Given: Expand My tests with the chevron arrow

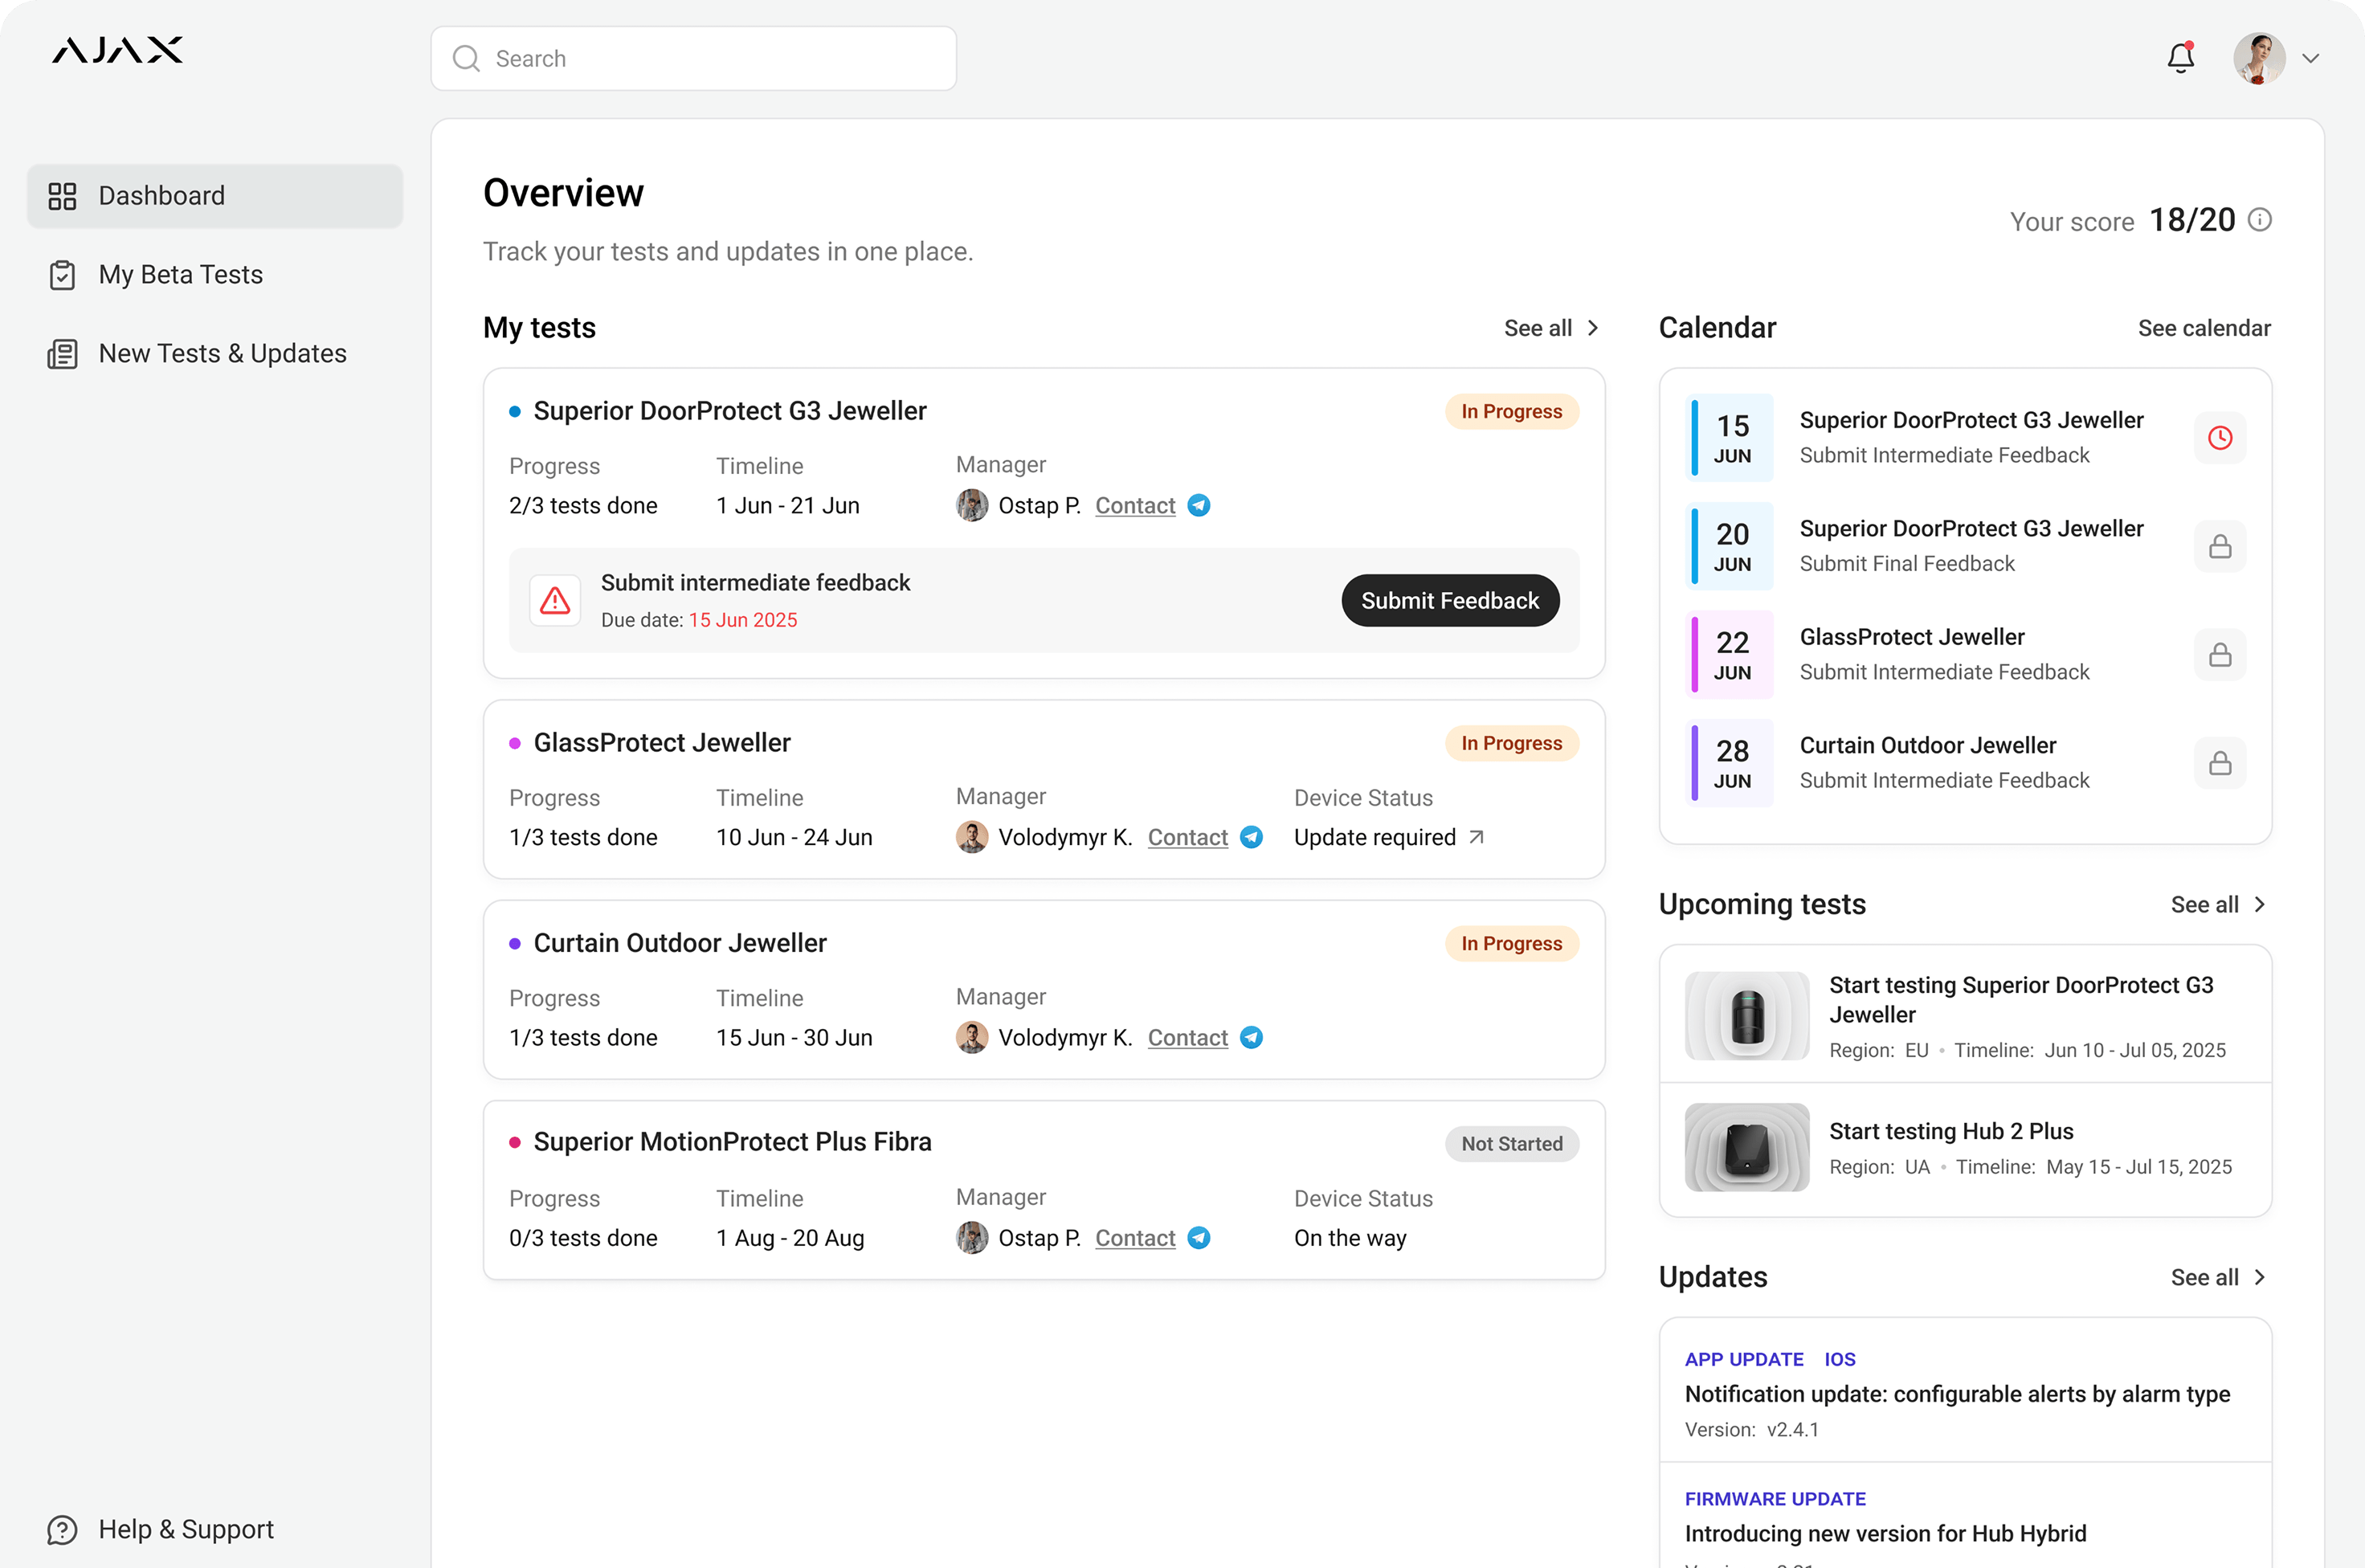Looking at the screenshot, I should click(1593, 328).
